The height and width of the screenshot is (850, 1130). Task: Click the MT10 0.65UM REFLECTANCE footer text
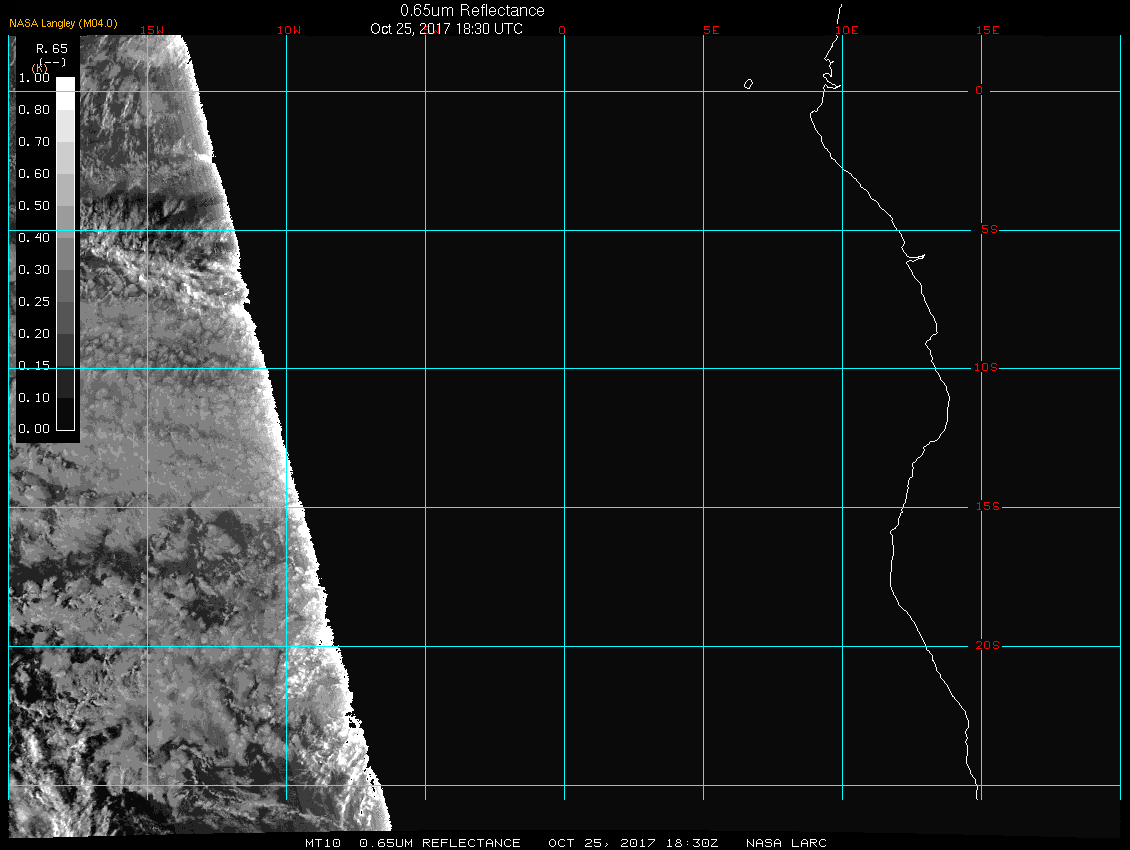[x=413, y=843]
